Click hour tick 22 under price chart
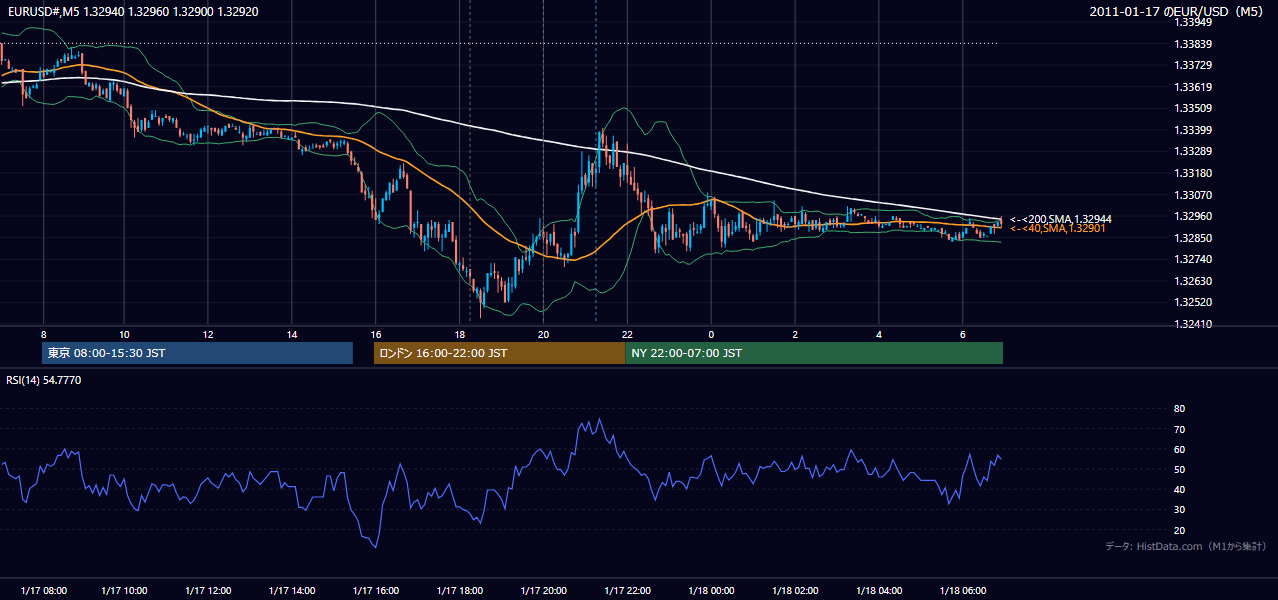1278x600 pixels. (627, 334)
